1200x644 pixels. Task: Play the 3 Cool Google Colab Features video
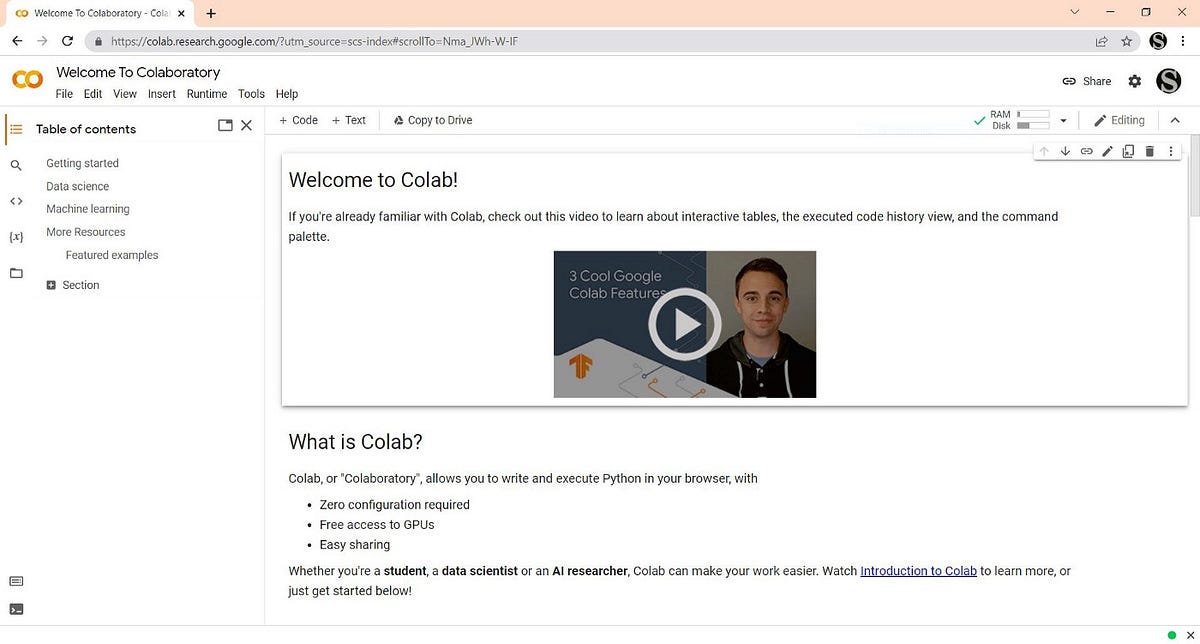[684, 323]
